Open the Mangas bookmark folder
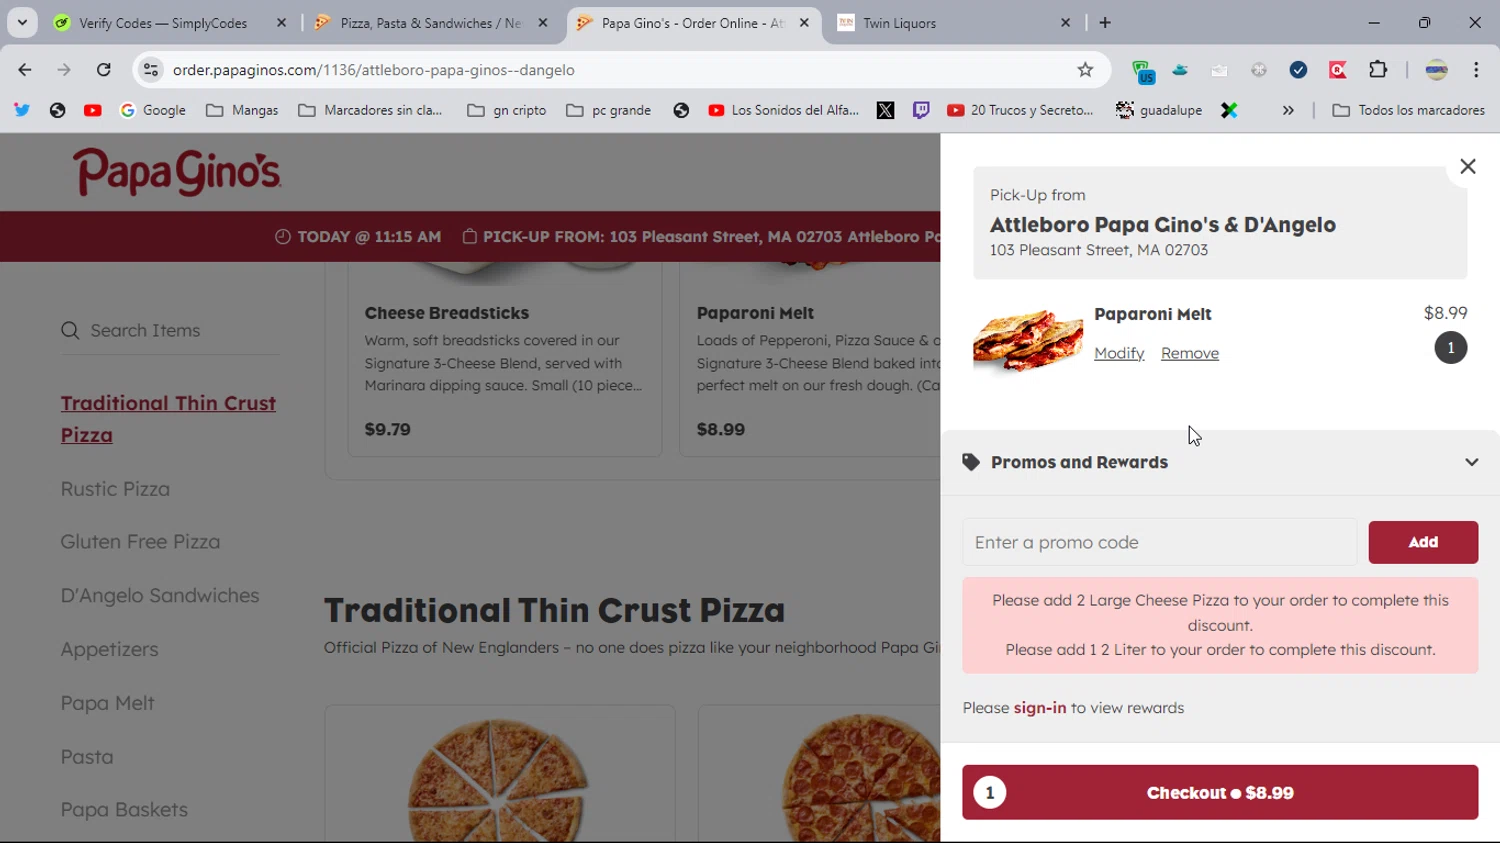This screenshot has width=1500, height=843. pos(242,110)
